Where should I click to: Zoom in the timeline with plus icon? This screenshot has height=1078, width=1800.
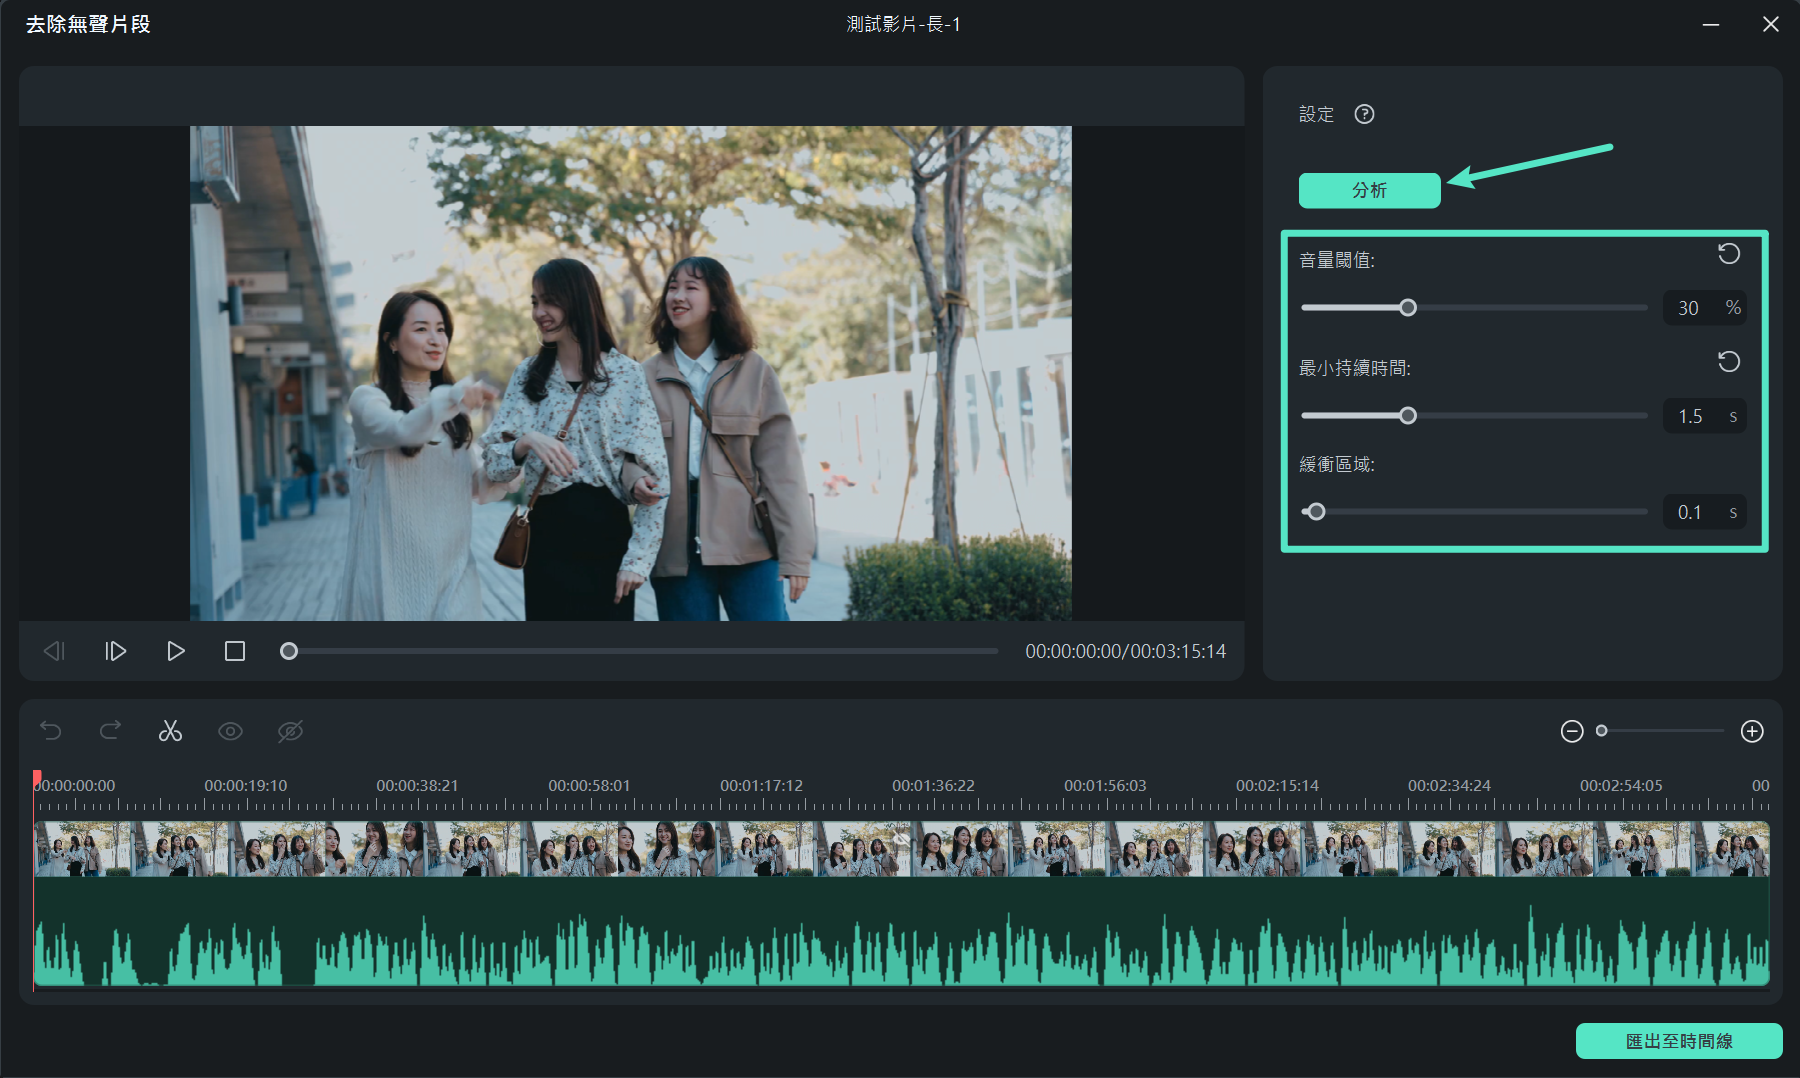(x=1752, y=731)
